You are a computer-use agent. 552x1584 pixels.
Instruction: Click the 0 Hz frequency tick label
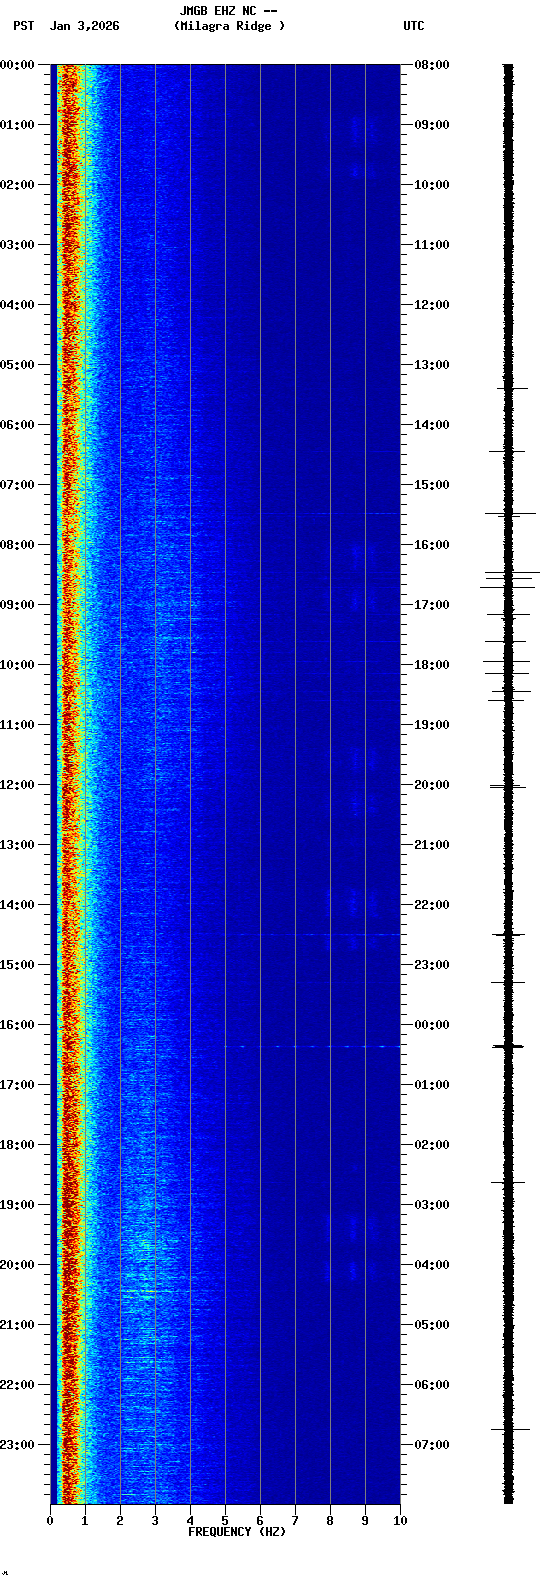pyautogui.click(x=50, y=1521)
